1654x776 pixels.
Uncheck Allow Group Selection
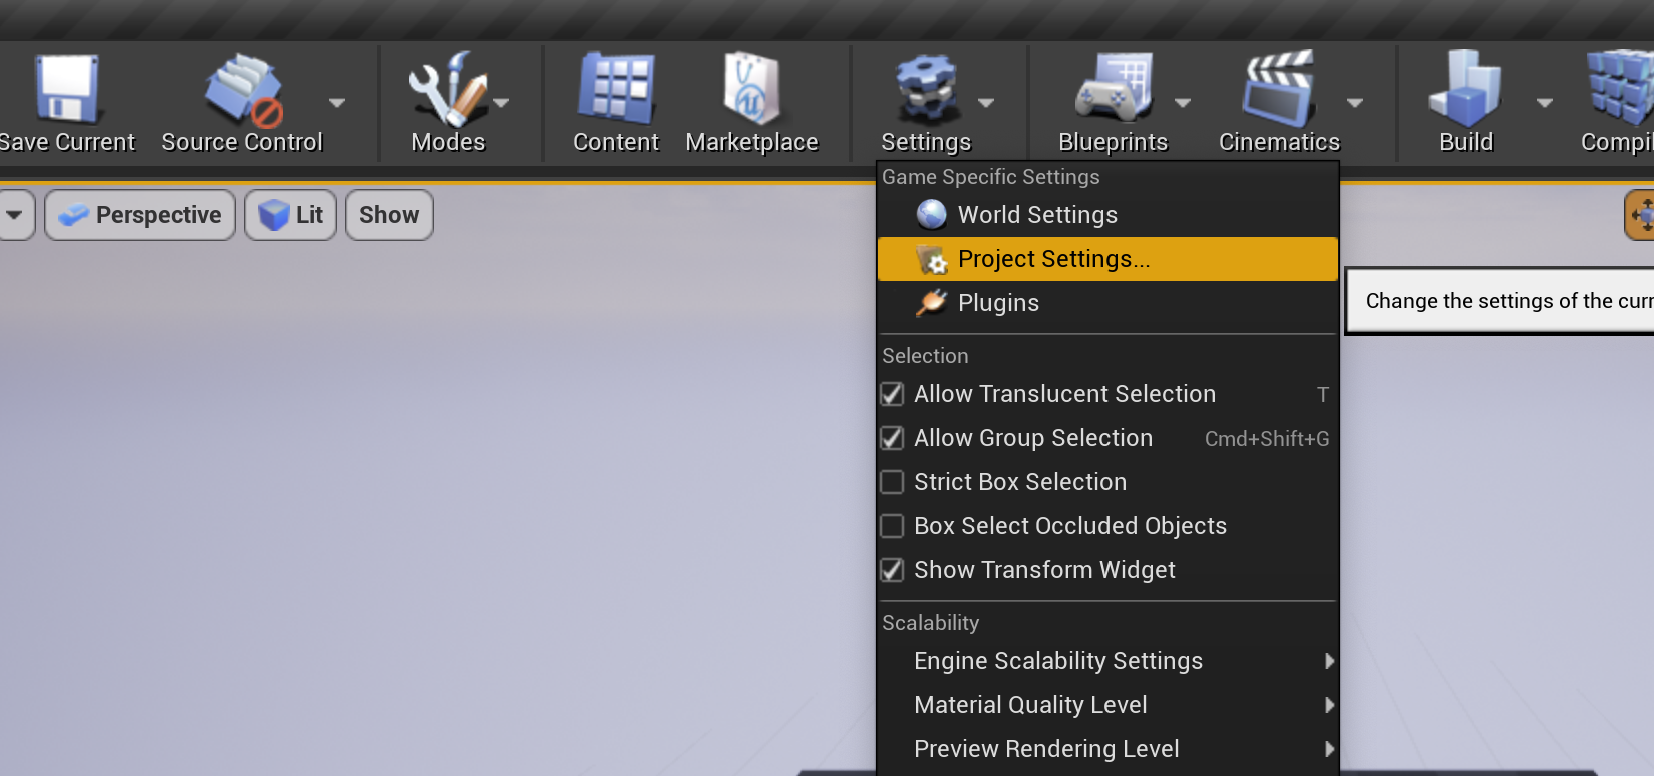[x=892, y=438]
